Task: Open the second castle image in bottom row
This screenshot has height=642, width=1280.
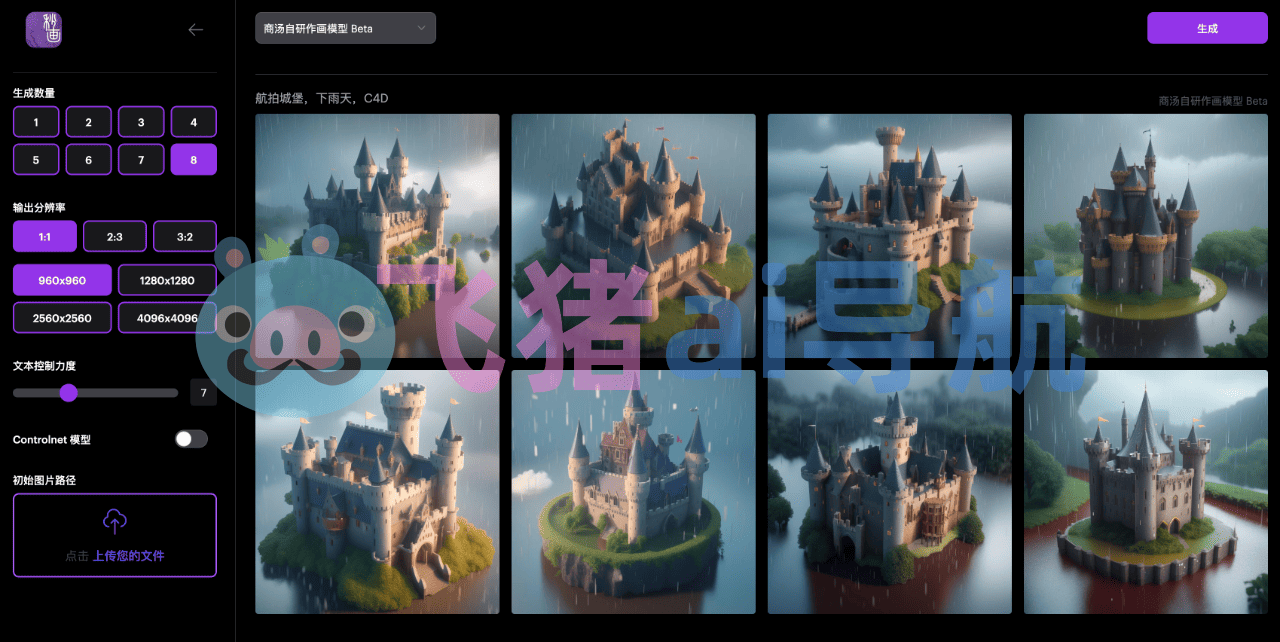Action: (633, 492)
